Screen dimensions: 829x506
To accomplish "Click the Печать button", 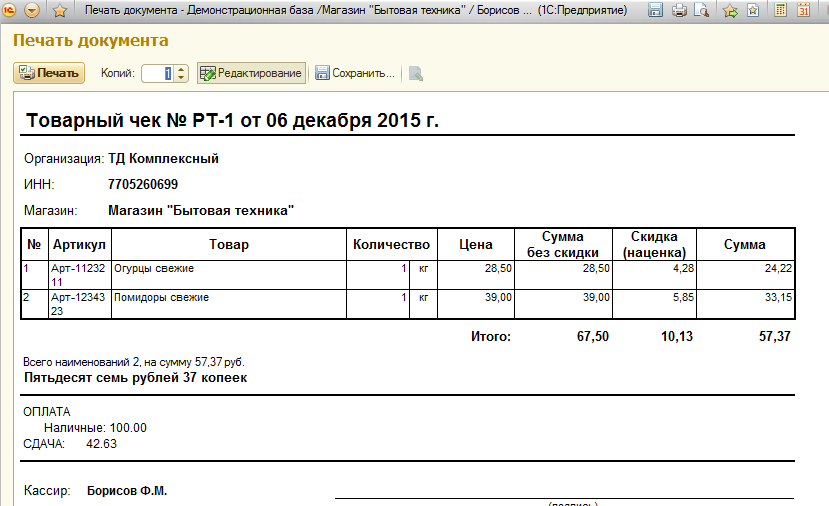I will coord(49,73).
